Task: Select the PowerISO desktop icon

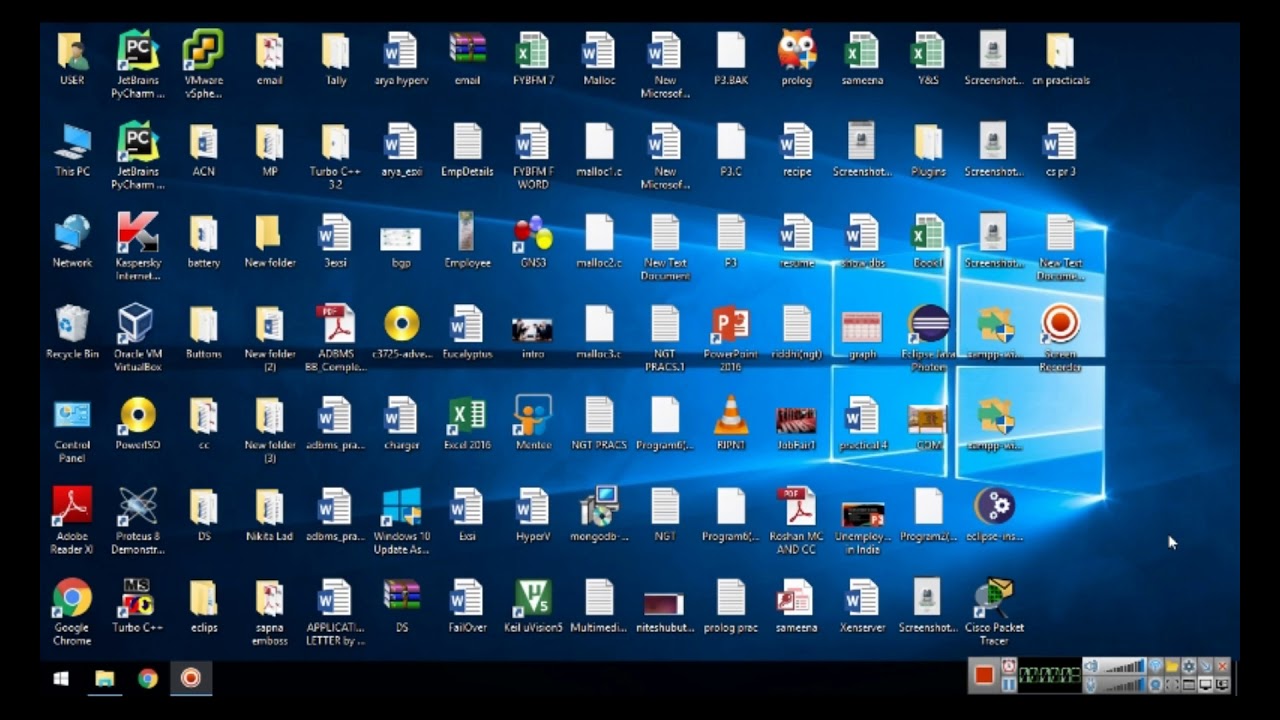Action: (x=137, y=423)
